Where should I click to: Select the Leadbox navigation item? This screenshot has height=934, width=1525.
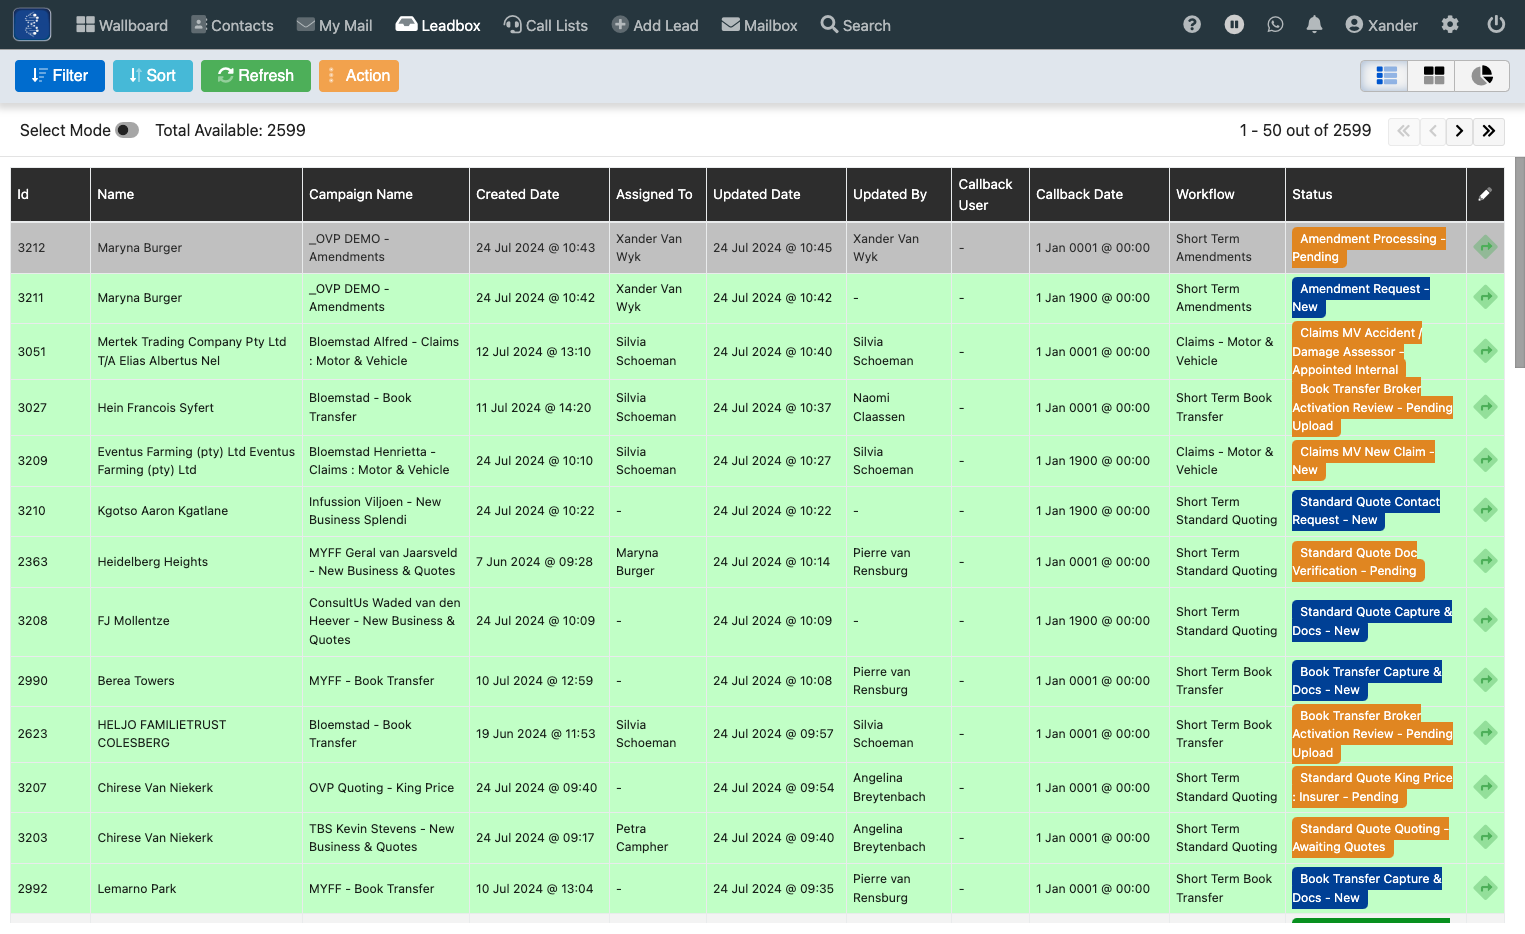438,25
